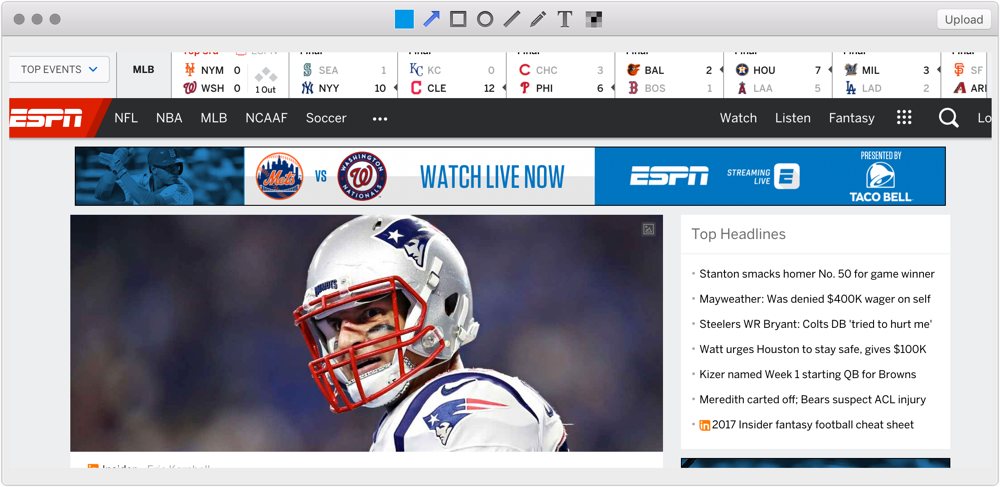Click the Insider icon beside cheat sheet

(x=705, y=425)
